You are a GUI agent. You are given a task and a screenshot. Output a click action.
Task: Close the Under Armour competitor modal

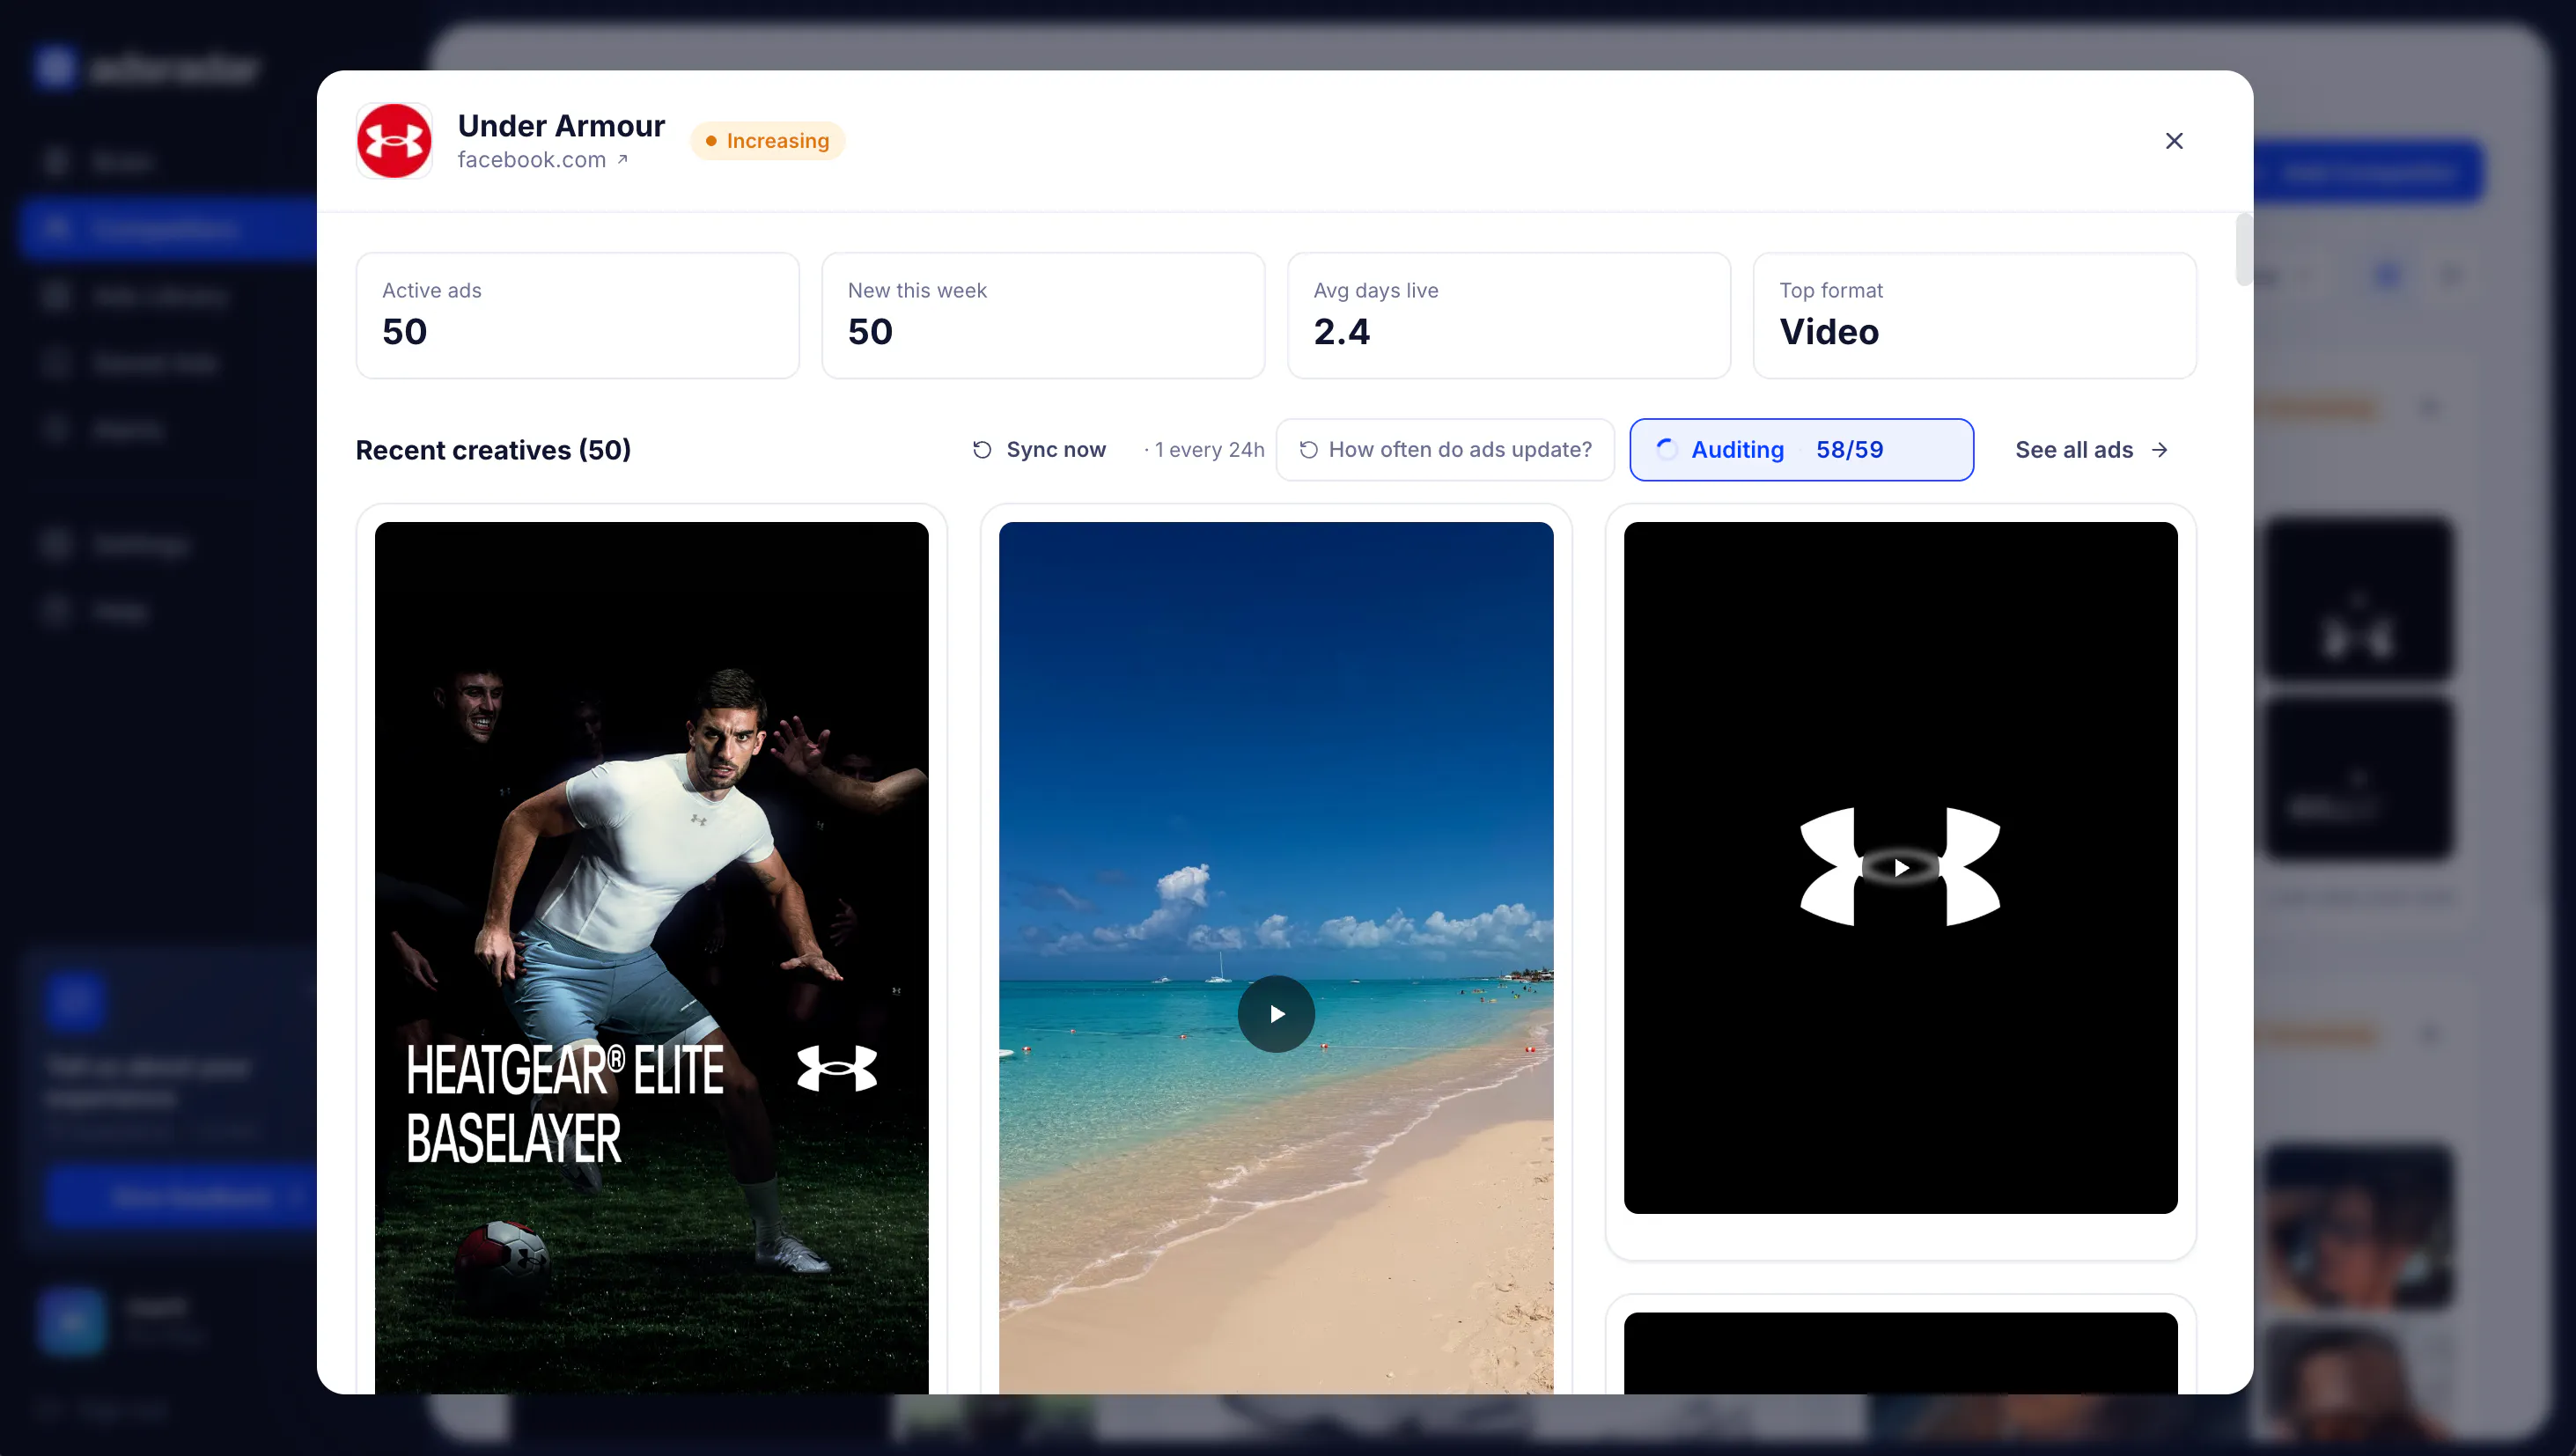pyautogui.click(x=2174, y=141)
